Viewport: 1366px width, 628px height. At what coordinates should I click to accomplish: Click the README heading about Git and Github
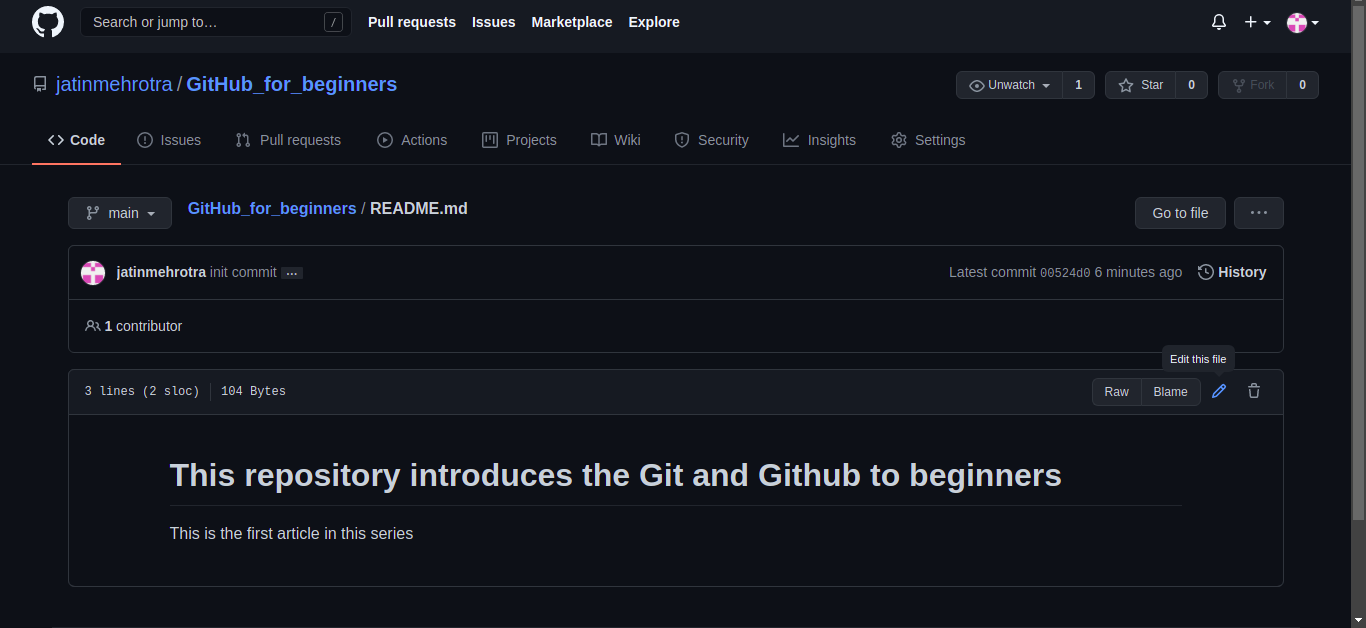pyautogui.click(x=616, y=475)
